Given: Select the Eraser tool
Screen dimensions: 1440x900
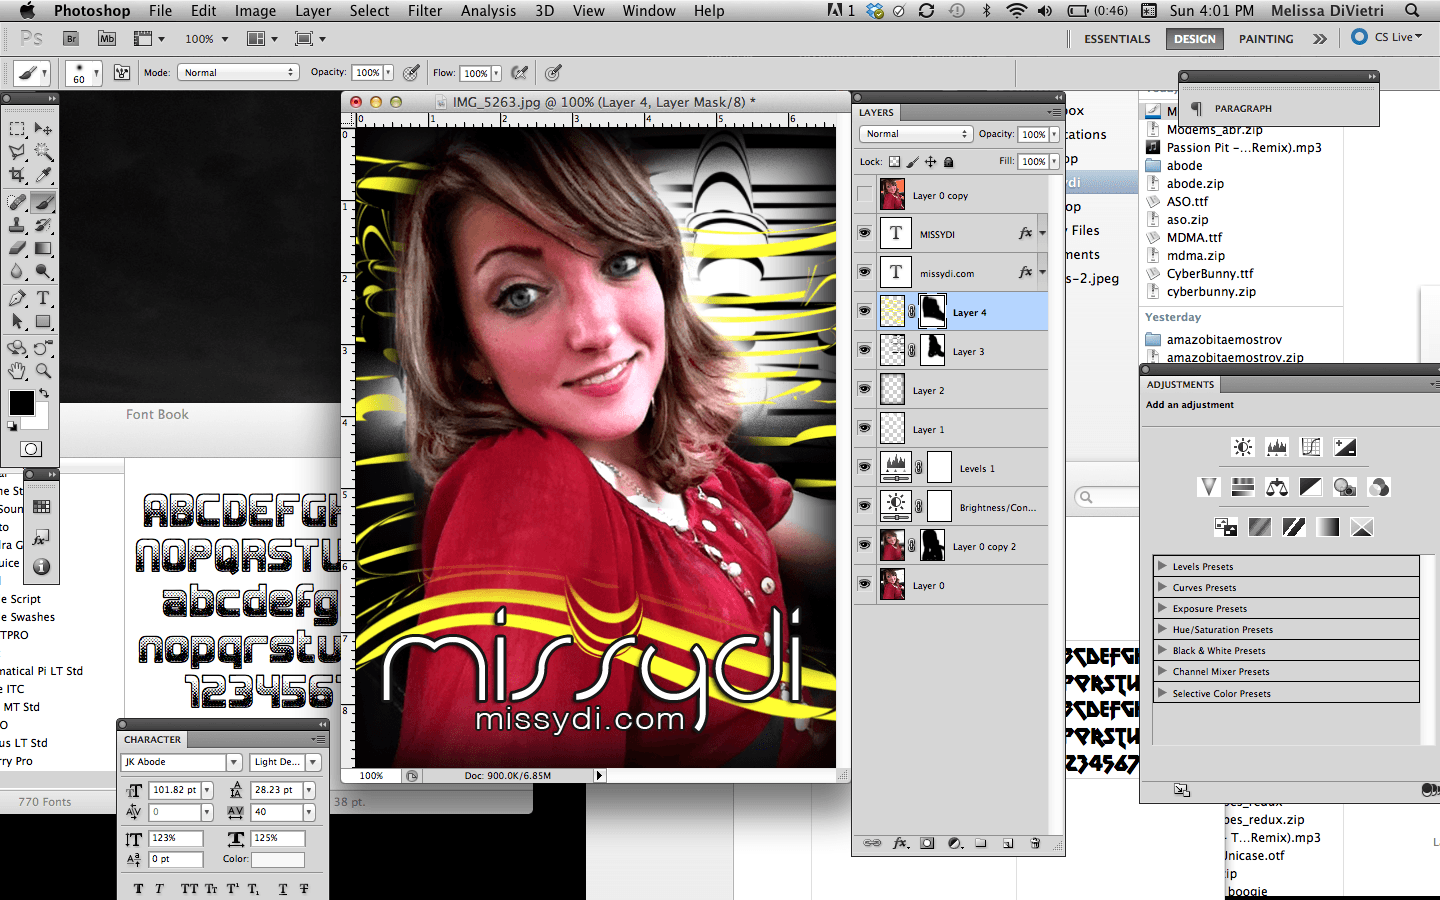Looking at the screenshot, I should 17,248.
